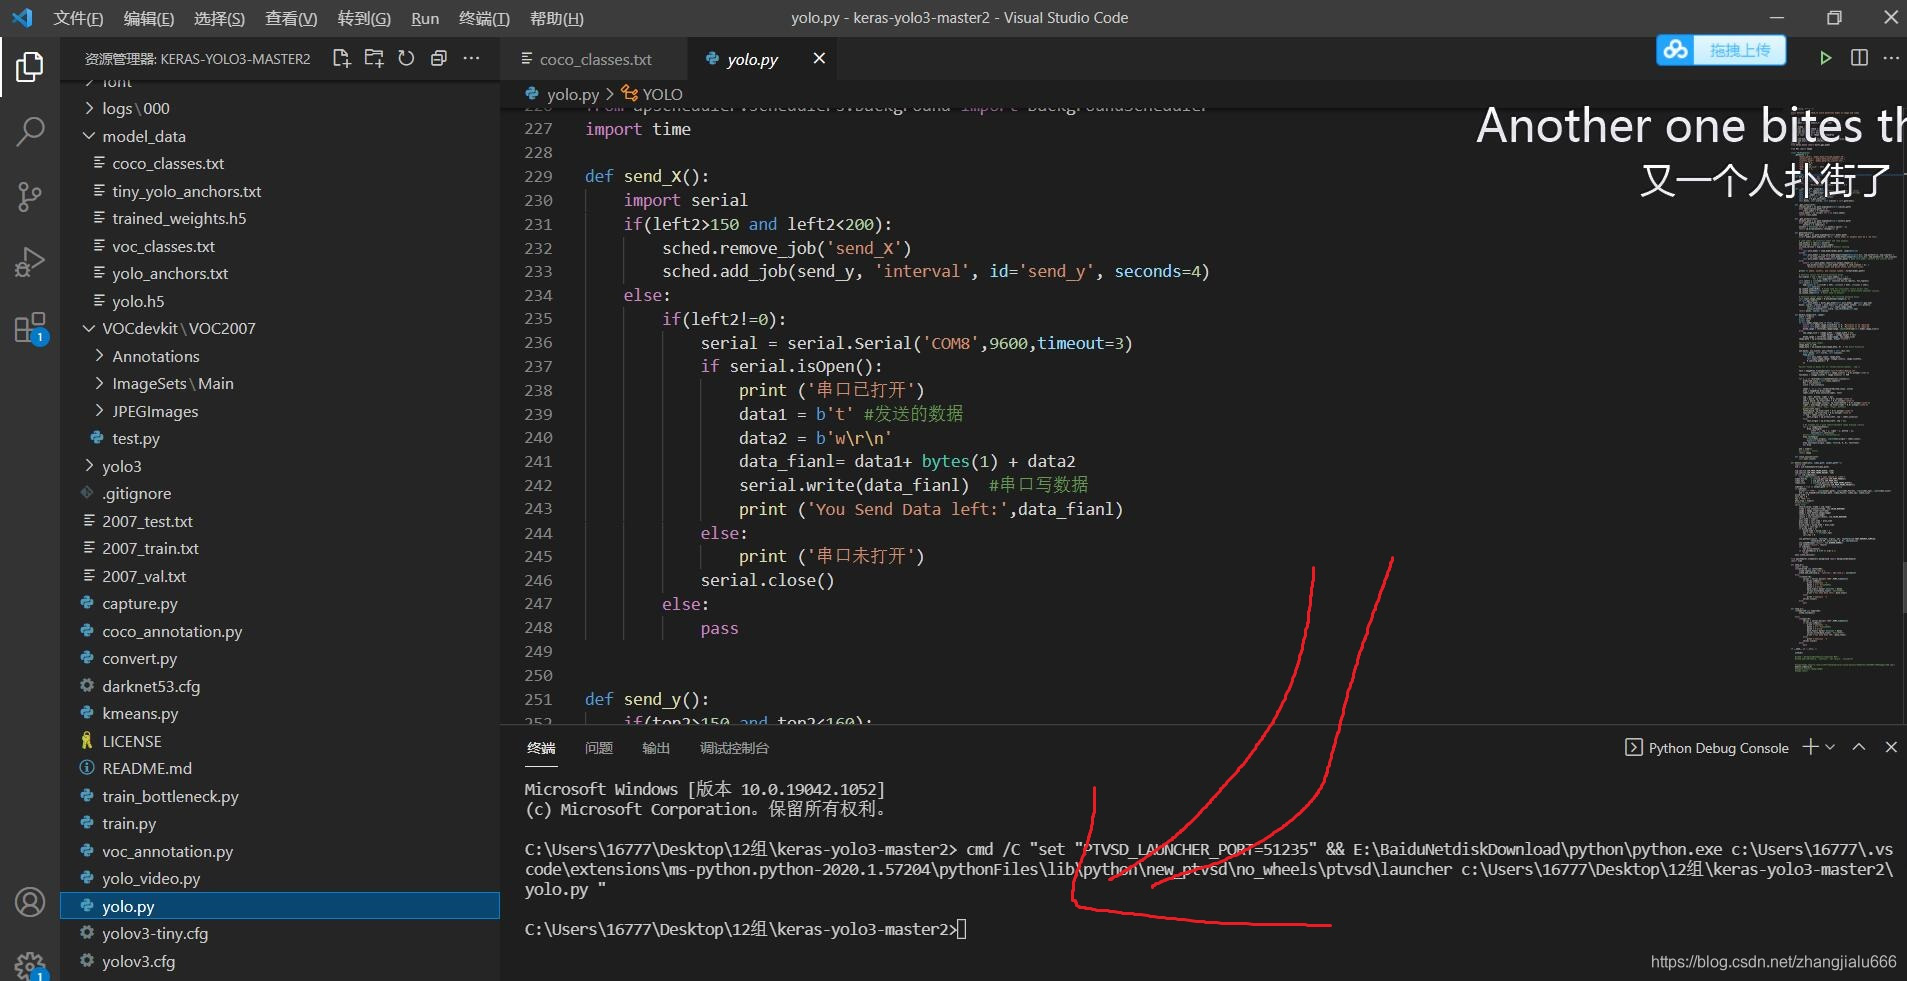Open test.py in VOC2007 folder
Image resolution: width=1907 pixels, height=981 pixels.
click(280, 438)
